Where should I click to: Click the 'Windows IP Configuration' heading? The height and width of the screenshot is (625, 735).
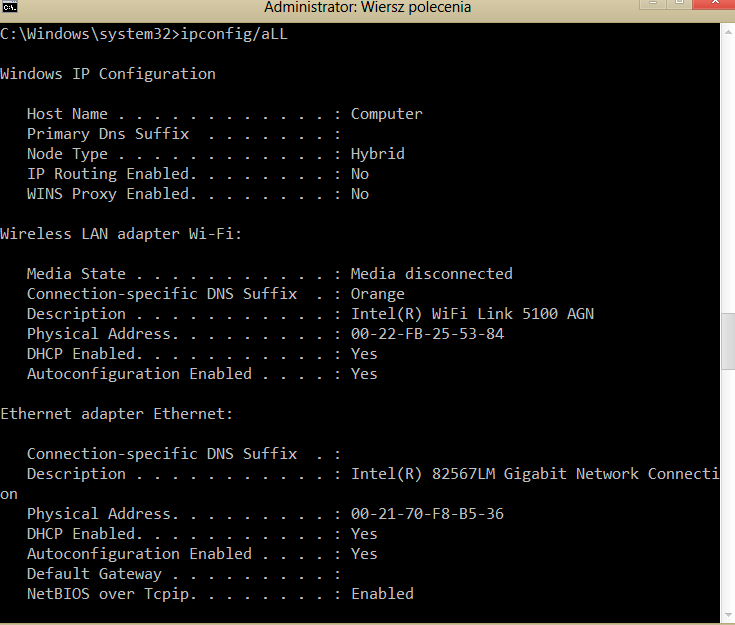tap(108, 74)
